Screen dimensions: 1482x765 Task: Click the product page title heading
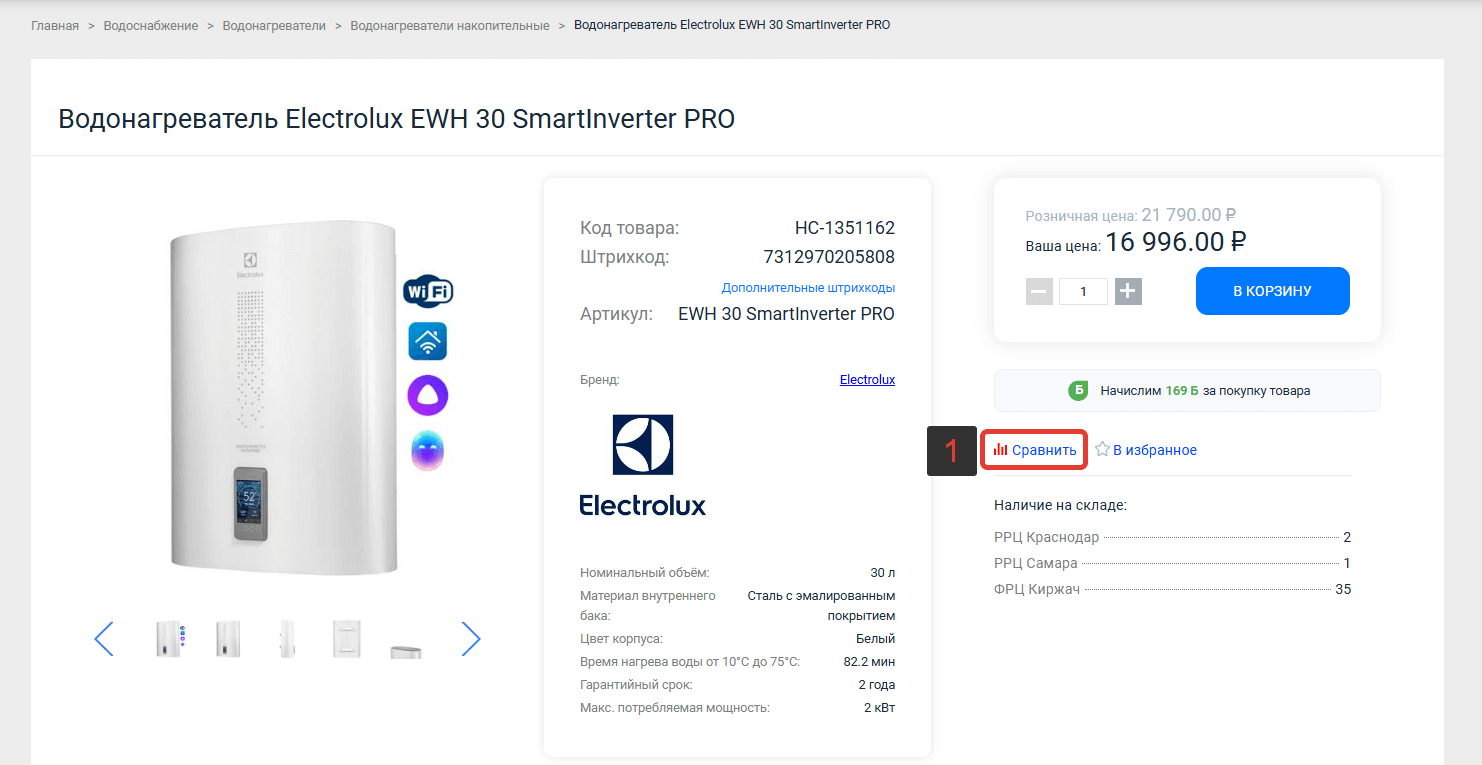pos(397,119)
